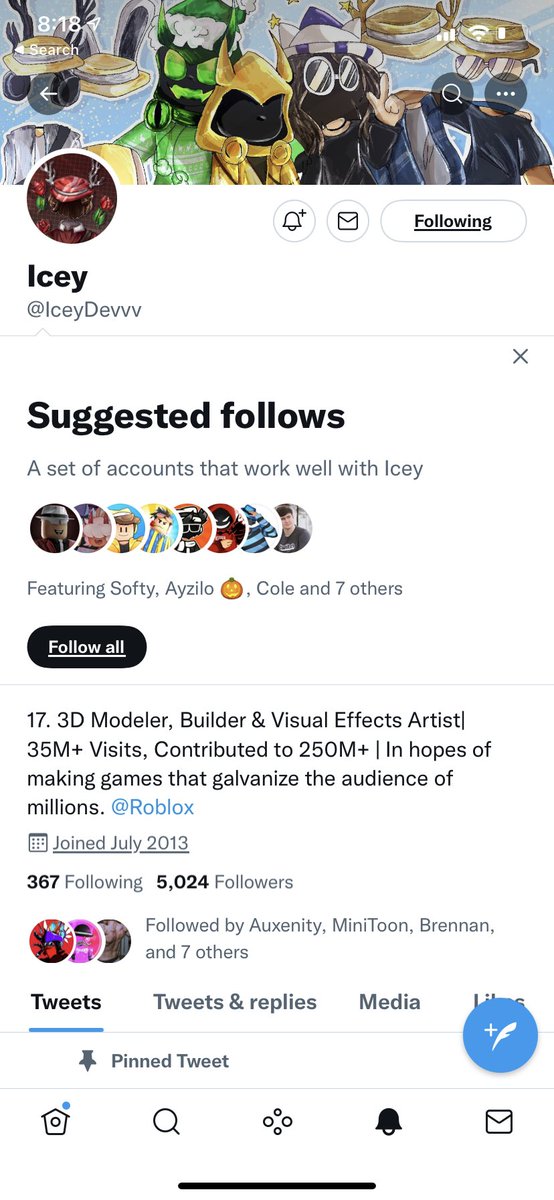Open the Spaces icon in the bottom bar
This screenshot has height=1200, width=554.
pos(277,1122)
